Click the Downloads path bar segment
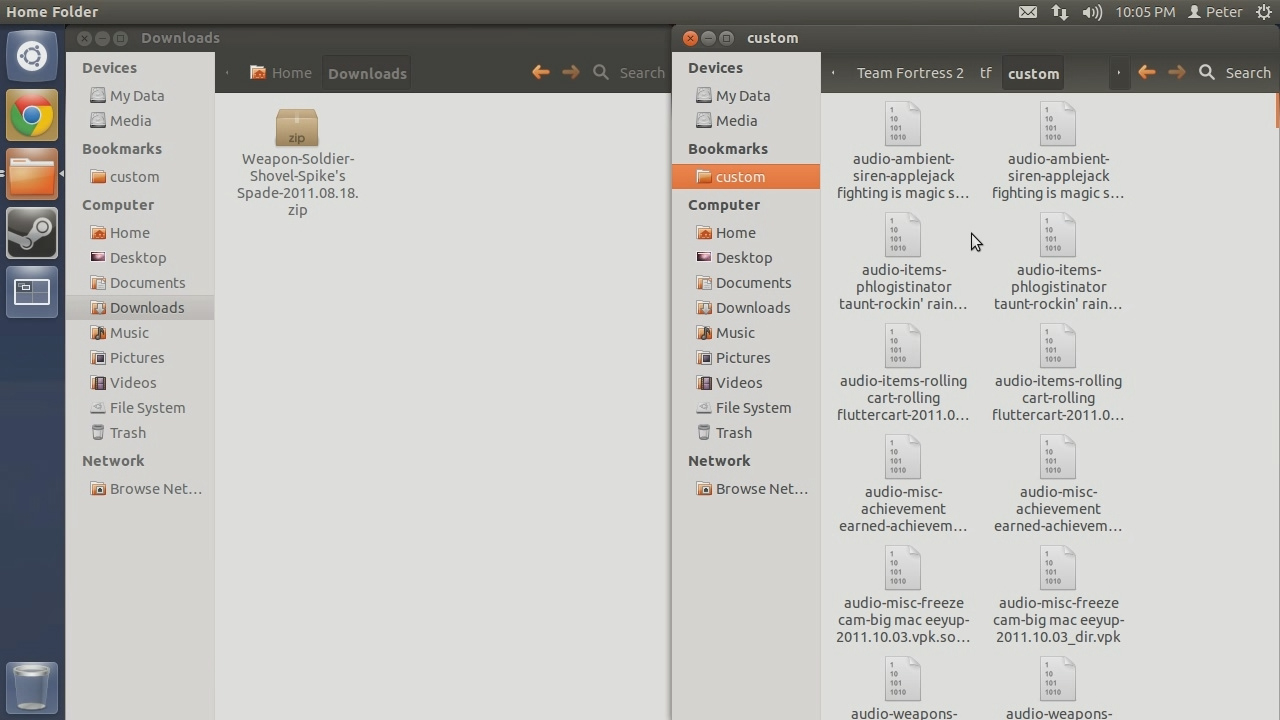 point(367,73)
